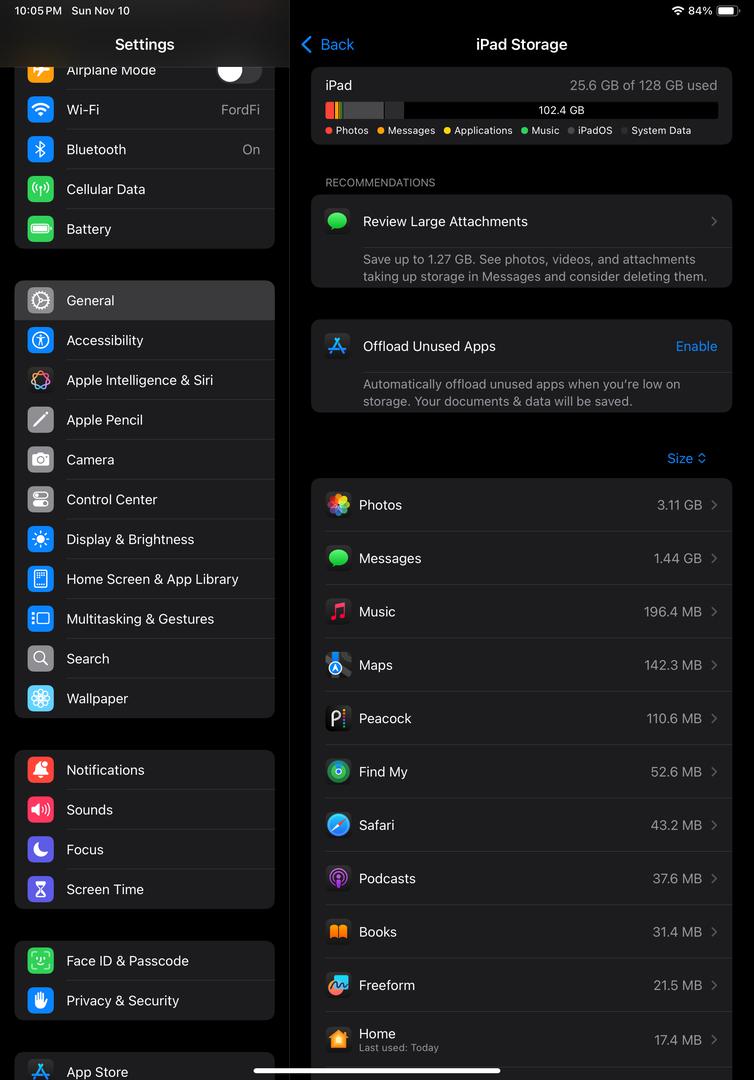Tap the home indicator bar at bottom
Image resolution: width=754 pixels, height=1080 pixels.
click(377, 1071)
